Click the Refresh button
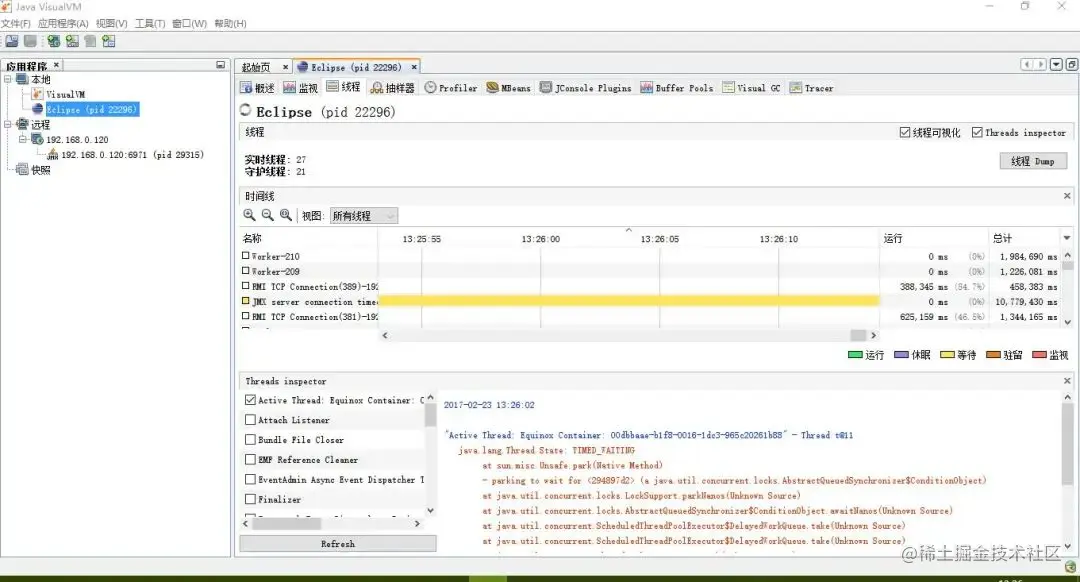This screenshot has height=582, width=1080. click(x=338, y=543)
